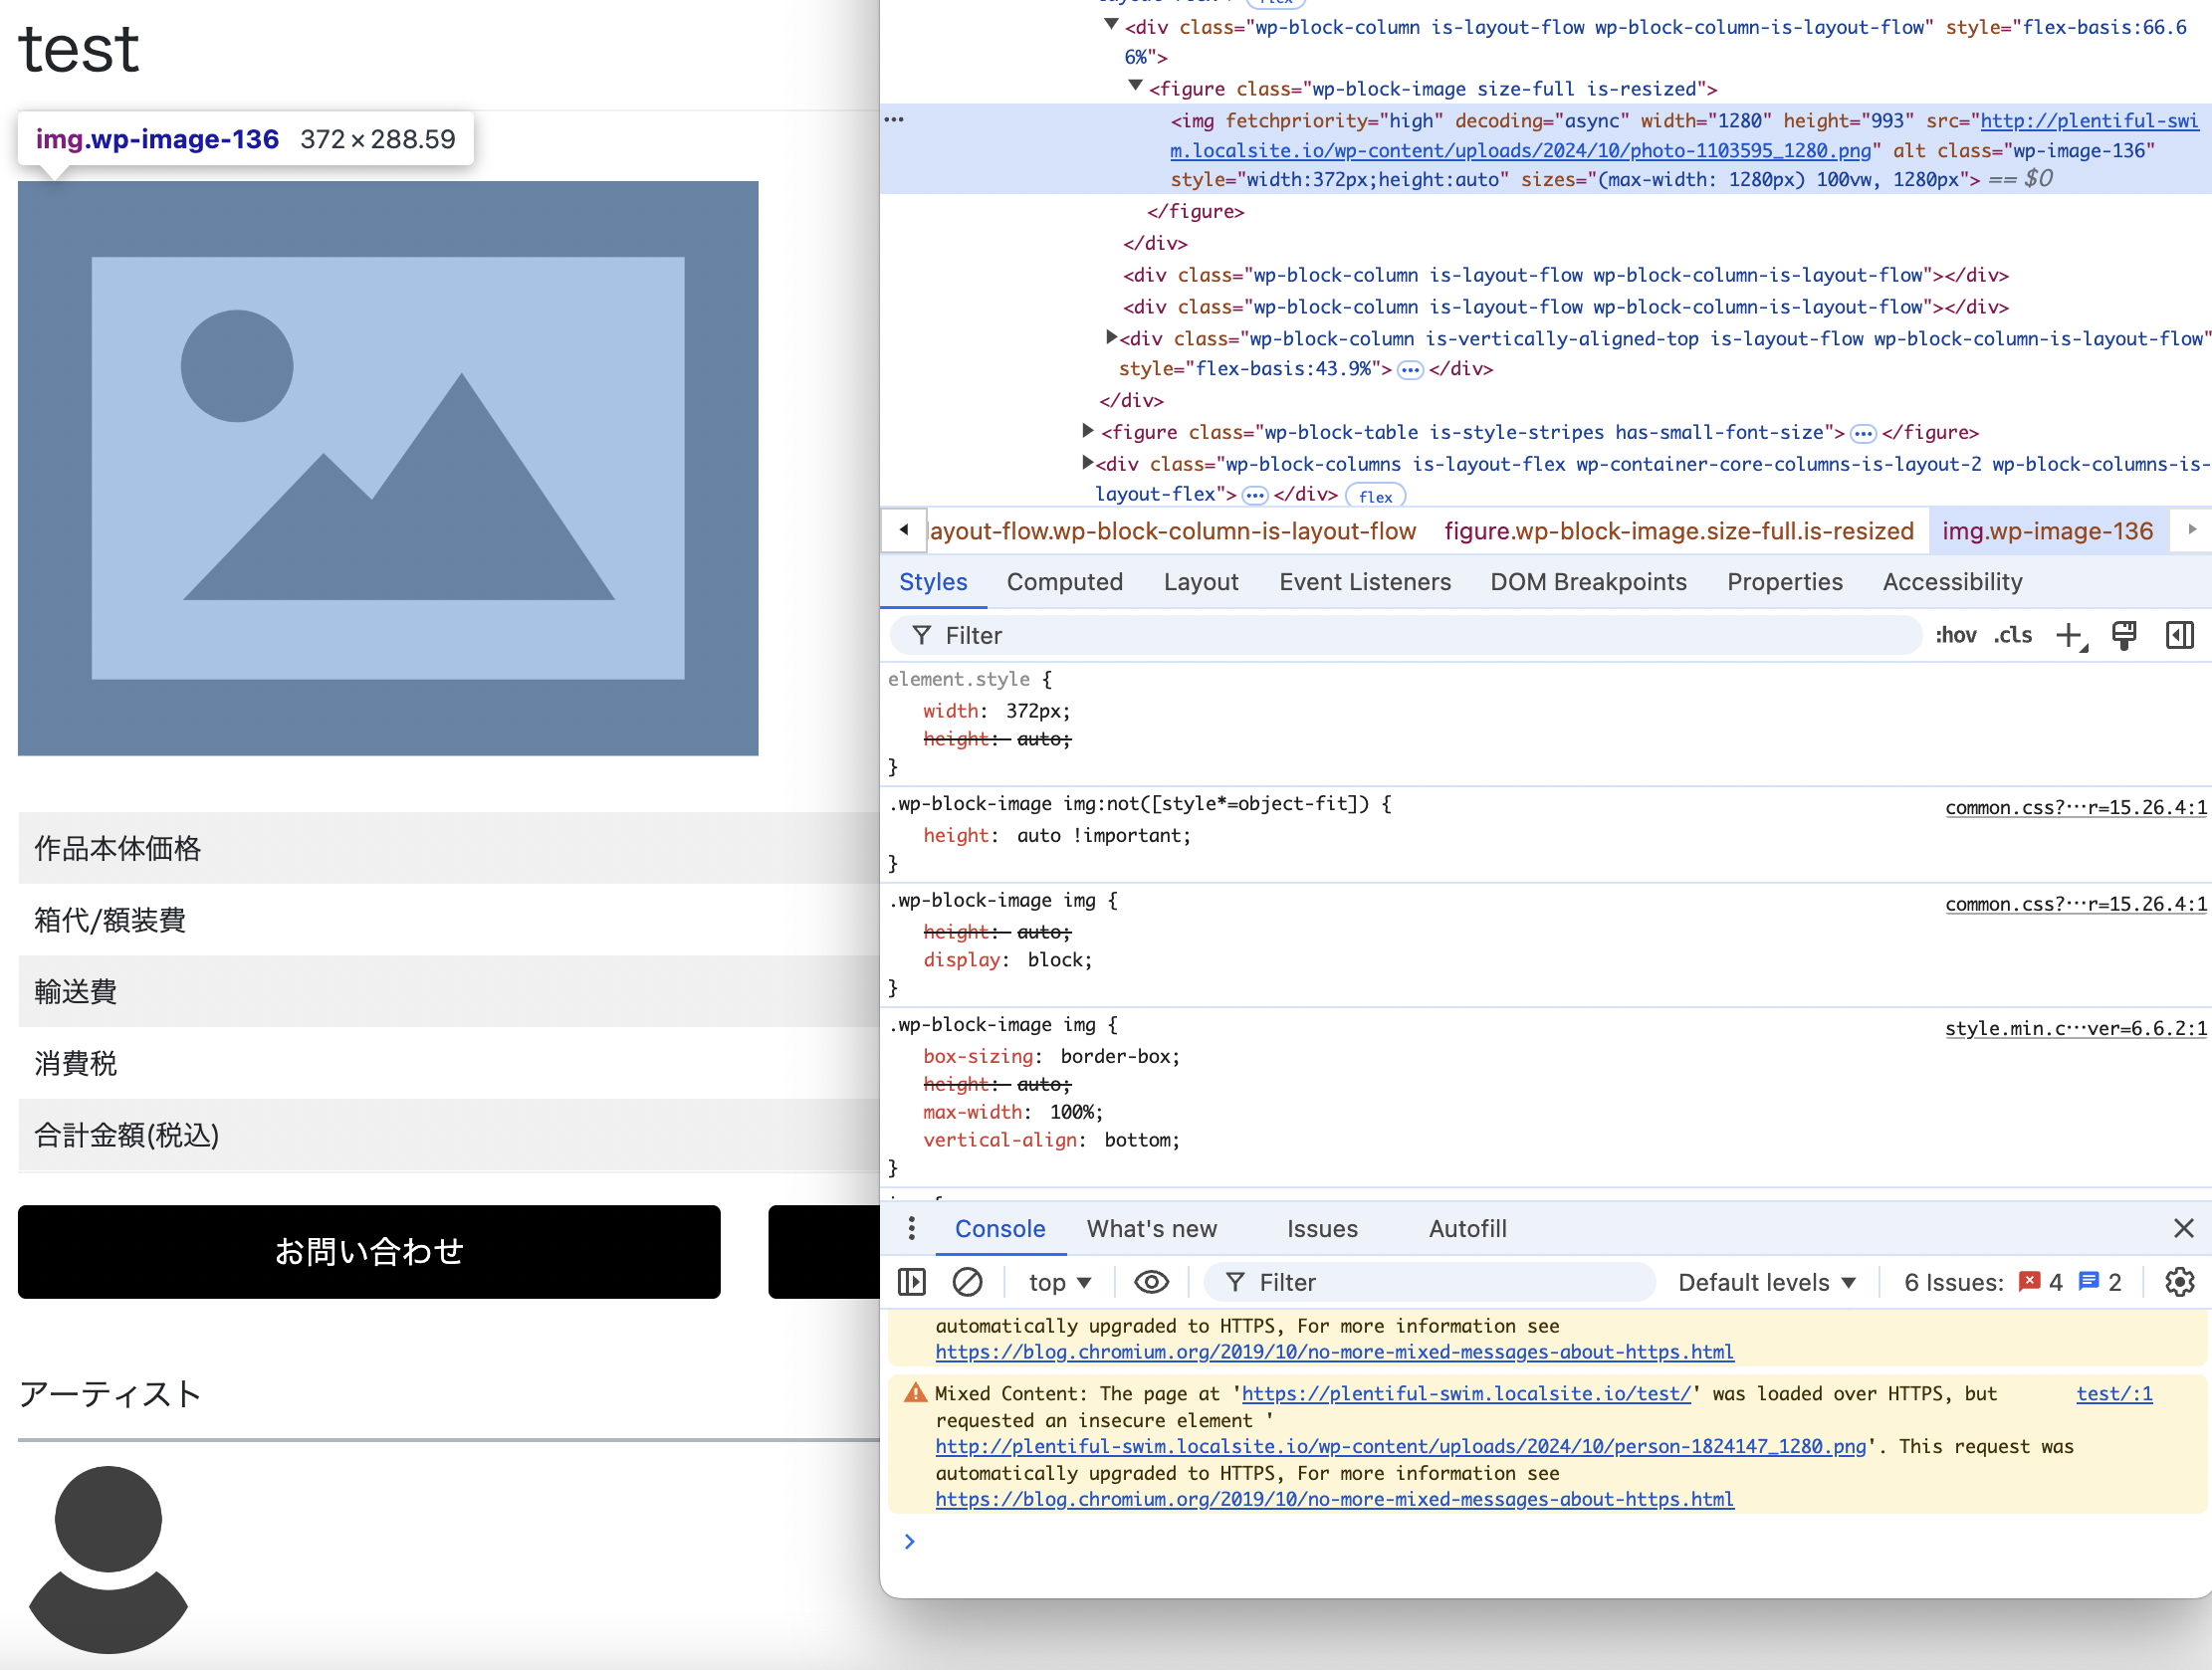The height and width of the screenshot is (1670, 2212).
Task: Open the drawer three-dot menu
Action: click(x=911, y=1228)
